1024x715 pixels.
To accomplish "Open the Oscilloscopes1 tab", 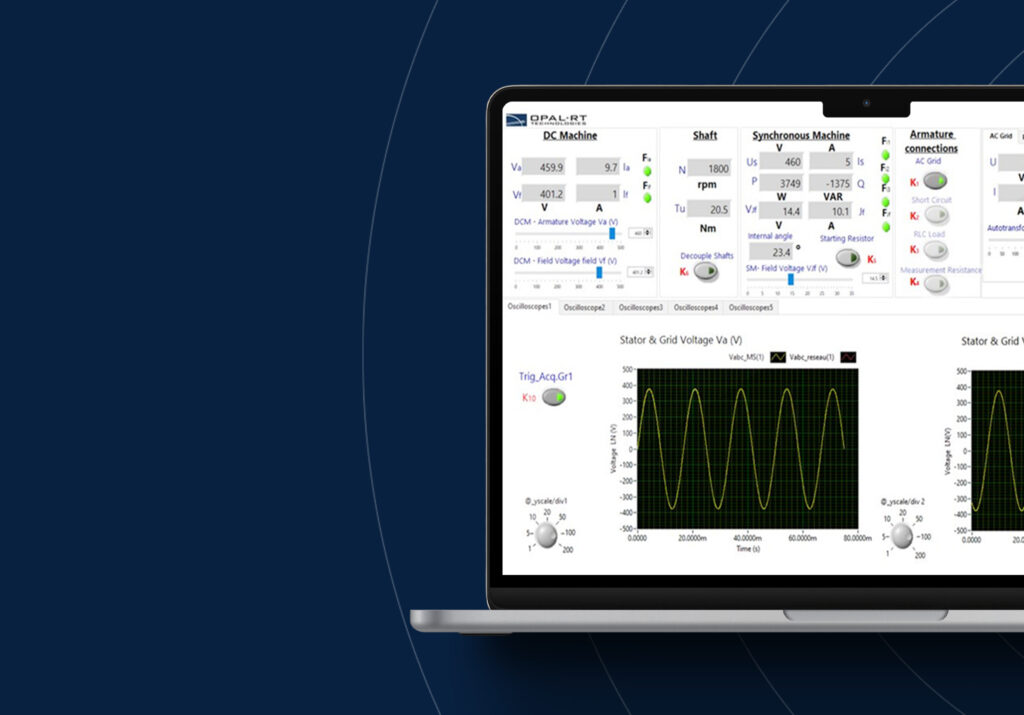I will click(530, 306).
